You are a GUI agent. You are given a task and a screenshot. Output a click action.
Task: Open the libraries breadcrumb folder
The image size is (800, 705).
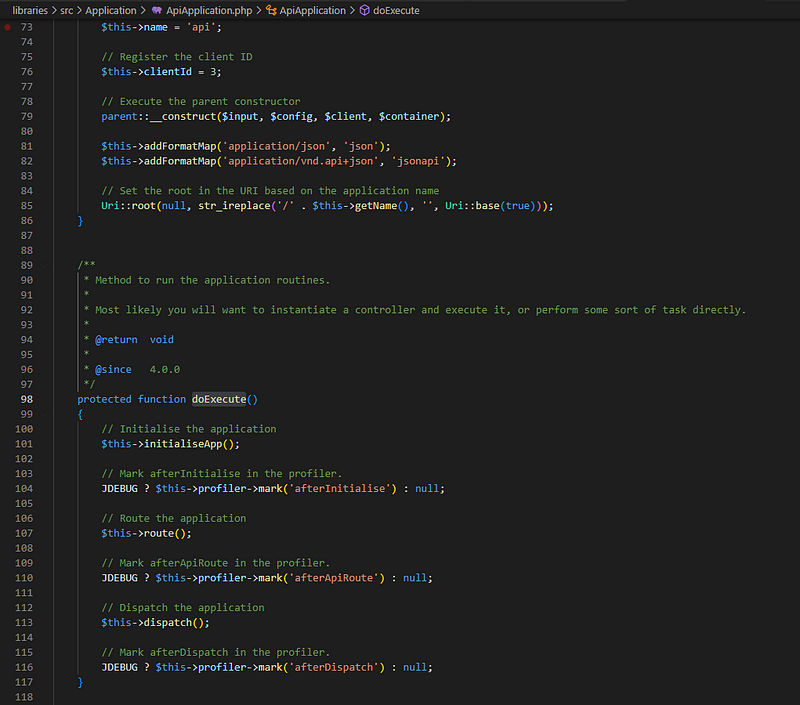pos(29,10)
